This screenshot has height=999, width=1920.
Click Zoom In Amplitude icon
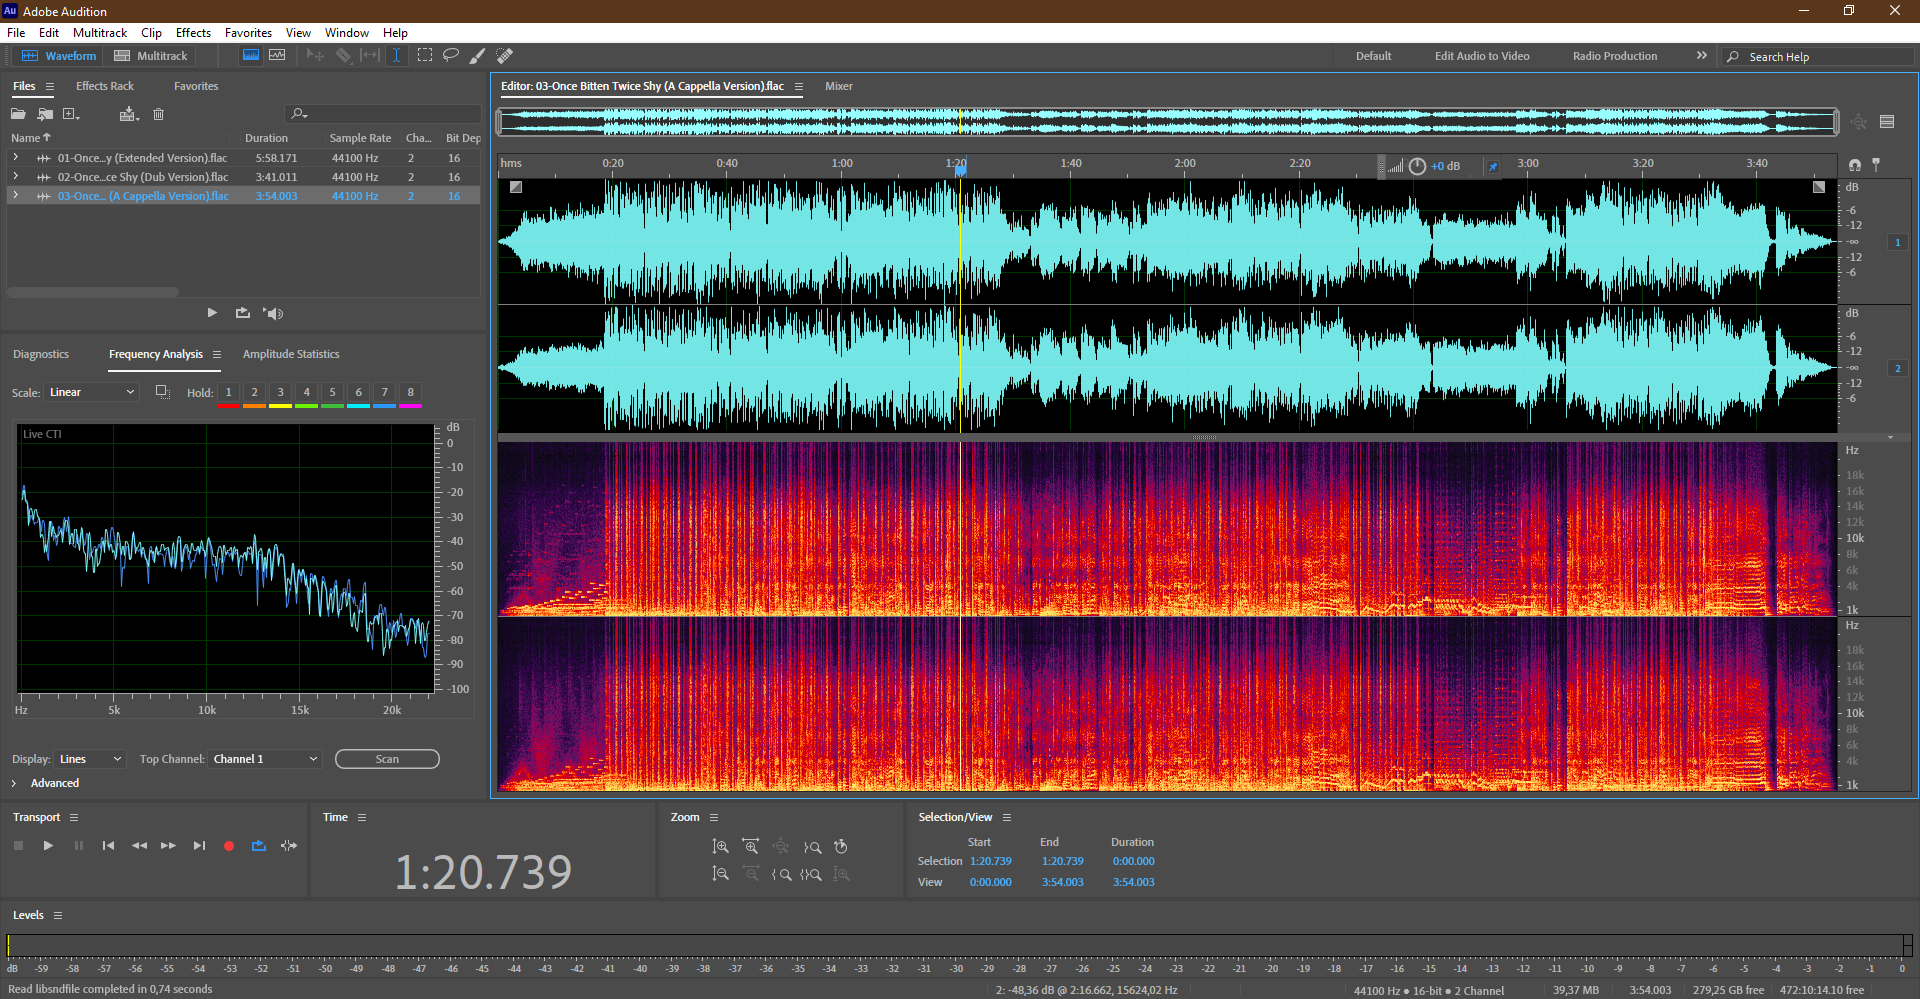coord(720,847)
